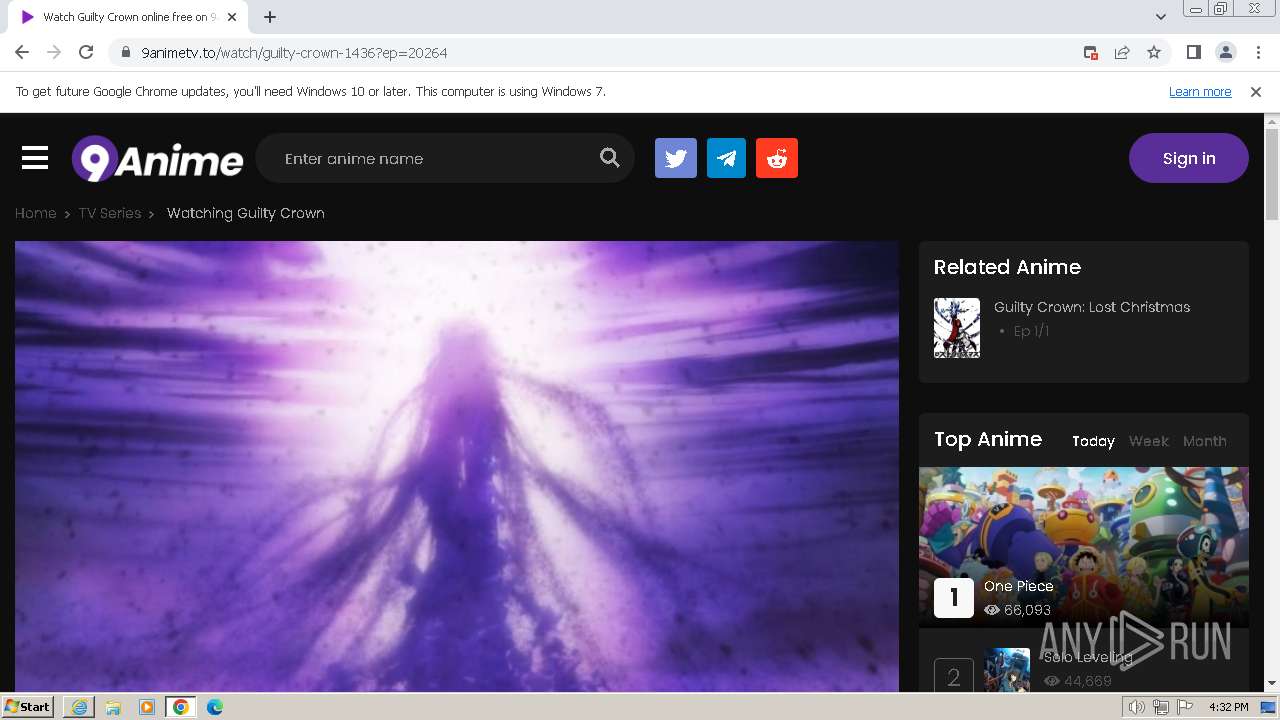
Task: Click the taskbar clock showing 4:32 PM
Action: pyautogui.click(x=1228, y=707)
